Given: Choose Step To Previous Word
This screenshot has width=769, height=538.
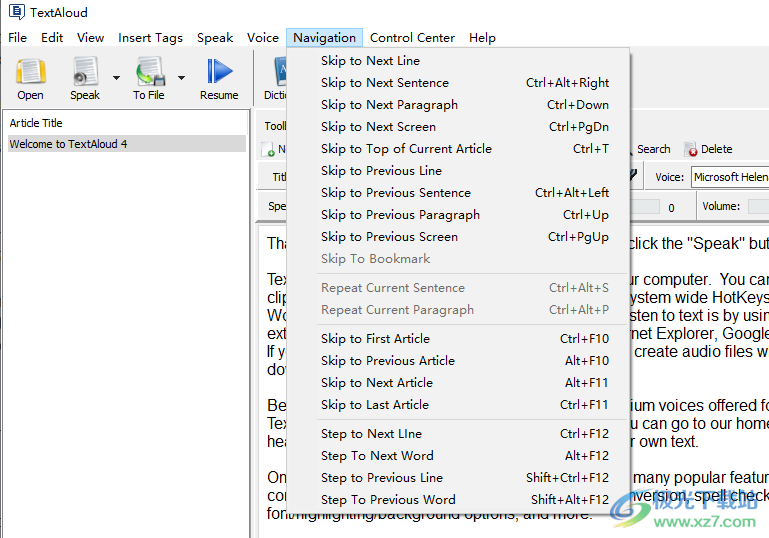Looking at the screenshot, I should (458, 500).
